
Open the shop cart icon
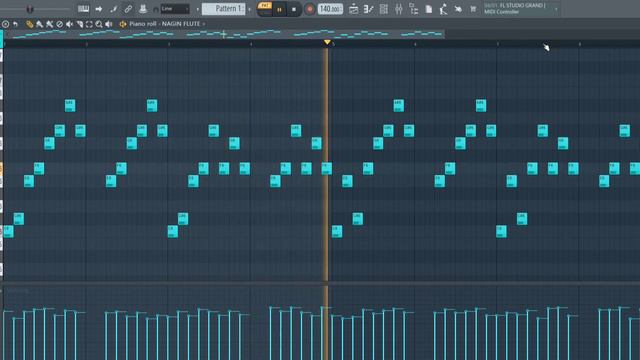(473, 9)
